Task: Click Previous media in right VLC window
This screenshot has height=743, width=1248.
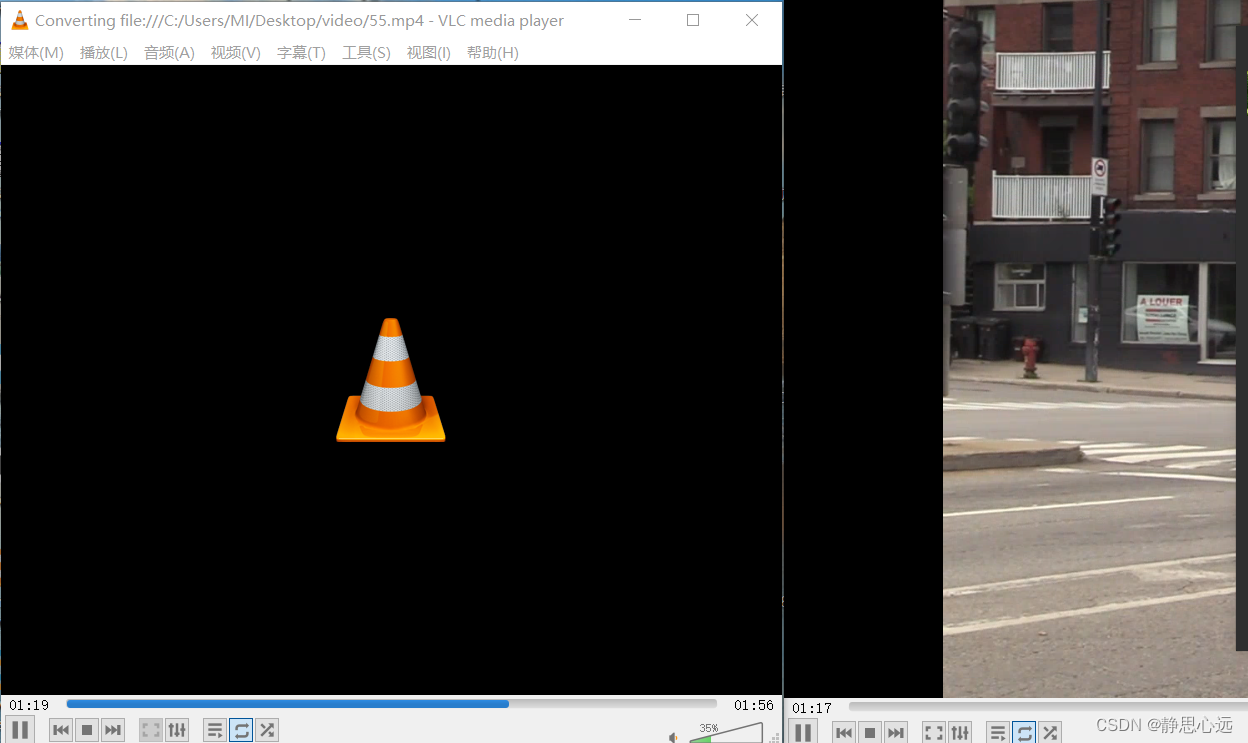Action: click(x=844, y=733)
